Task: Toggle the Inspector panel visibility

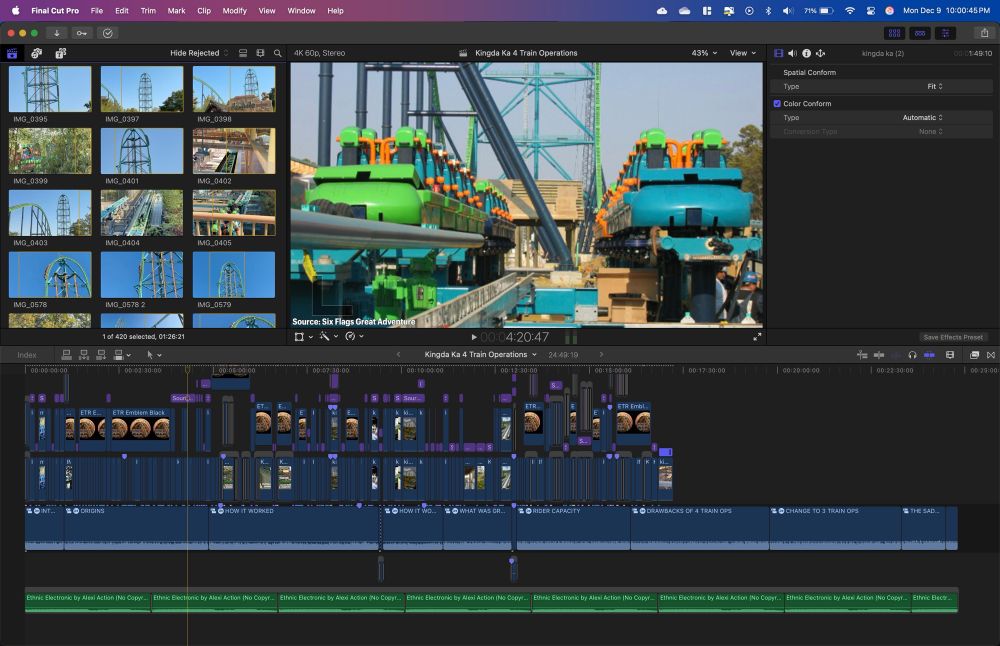Action: tap(945, 33)
